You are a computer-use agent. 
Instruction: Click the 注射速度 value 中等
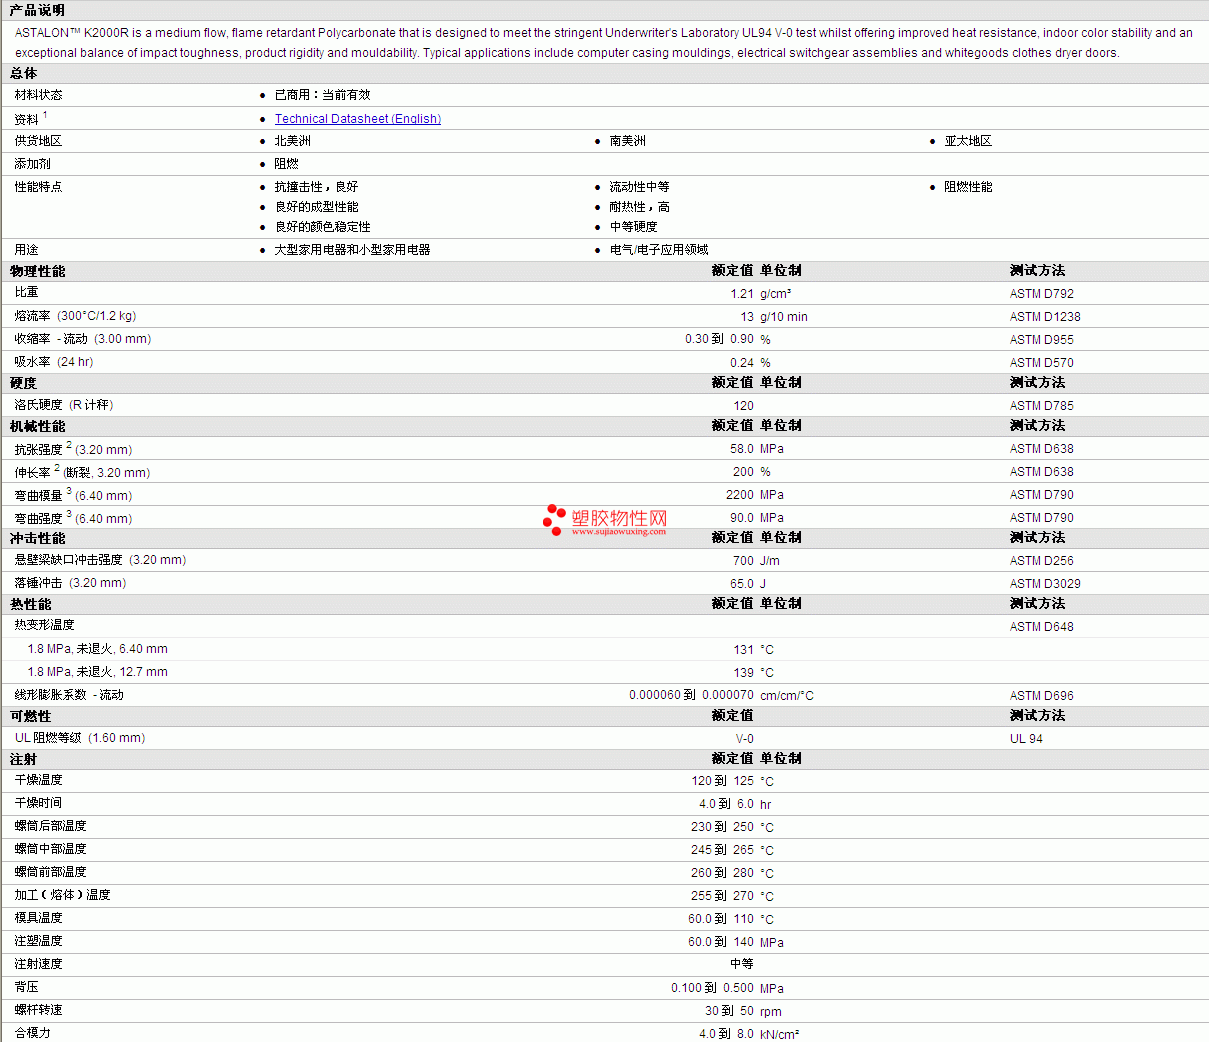tap(742, 964)
